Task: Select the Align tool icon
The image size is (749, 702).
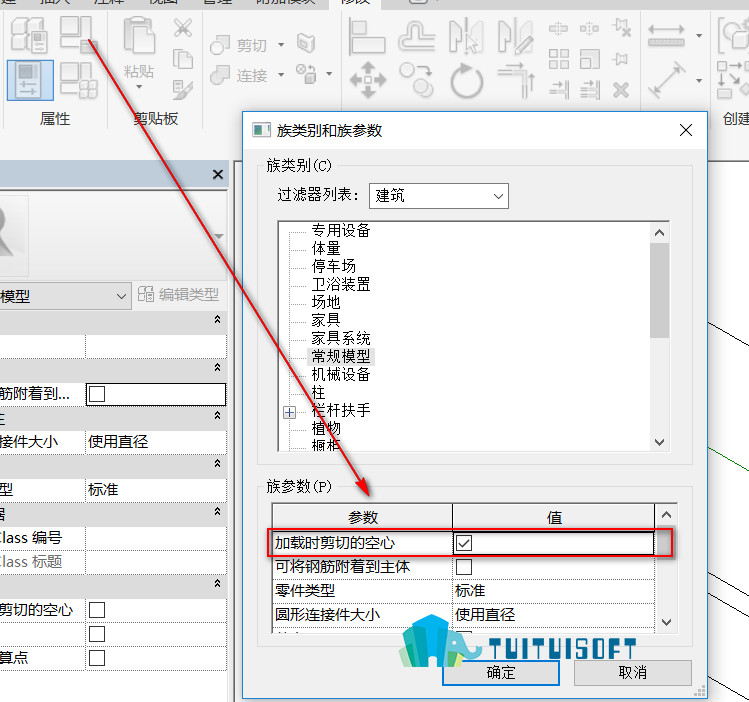Action: coord(366,36)
